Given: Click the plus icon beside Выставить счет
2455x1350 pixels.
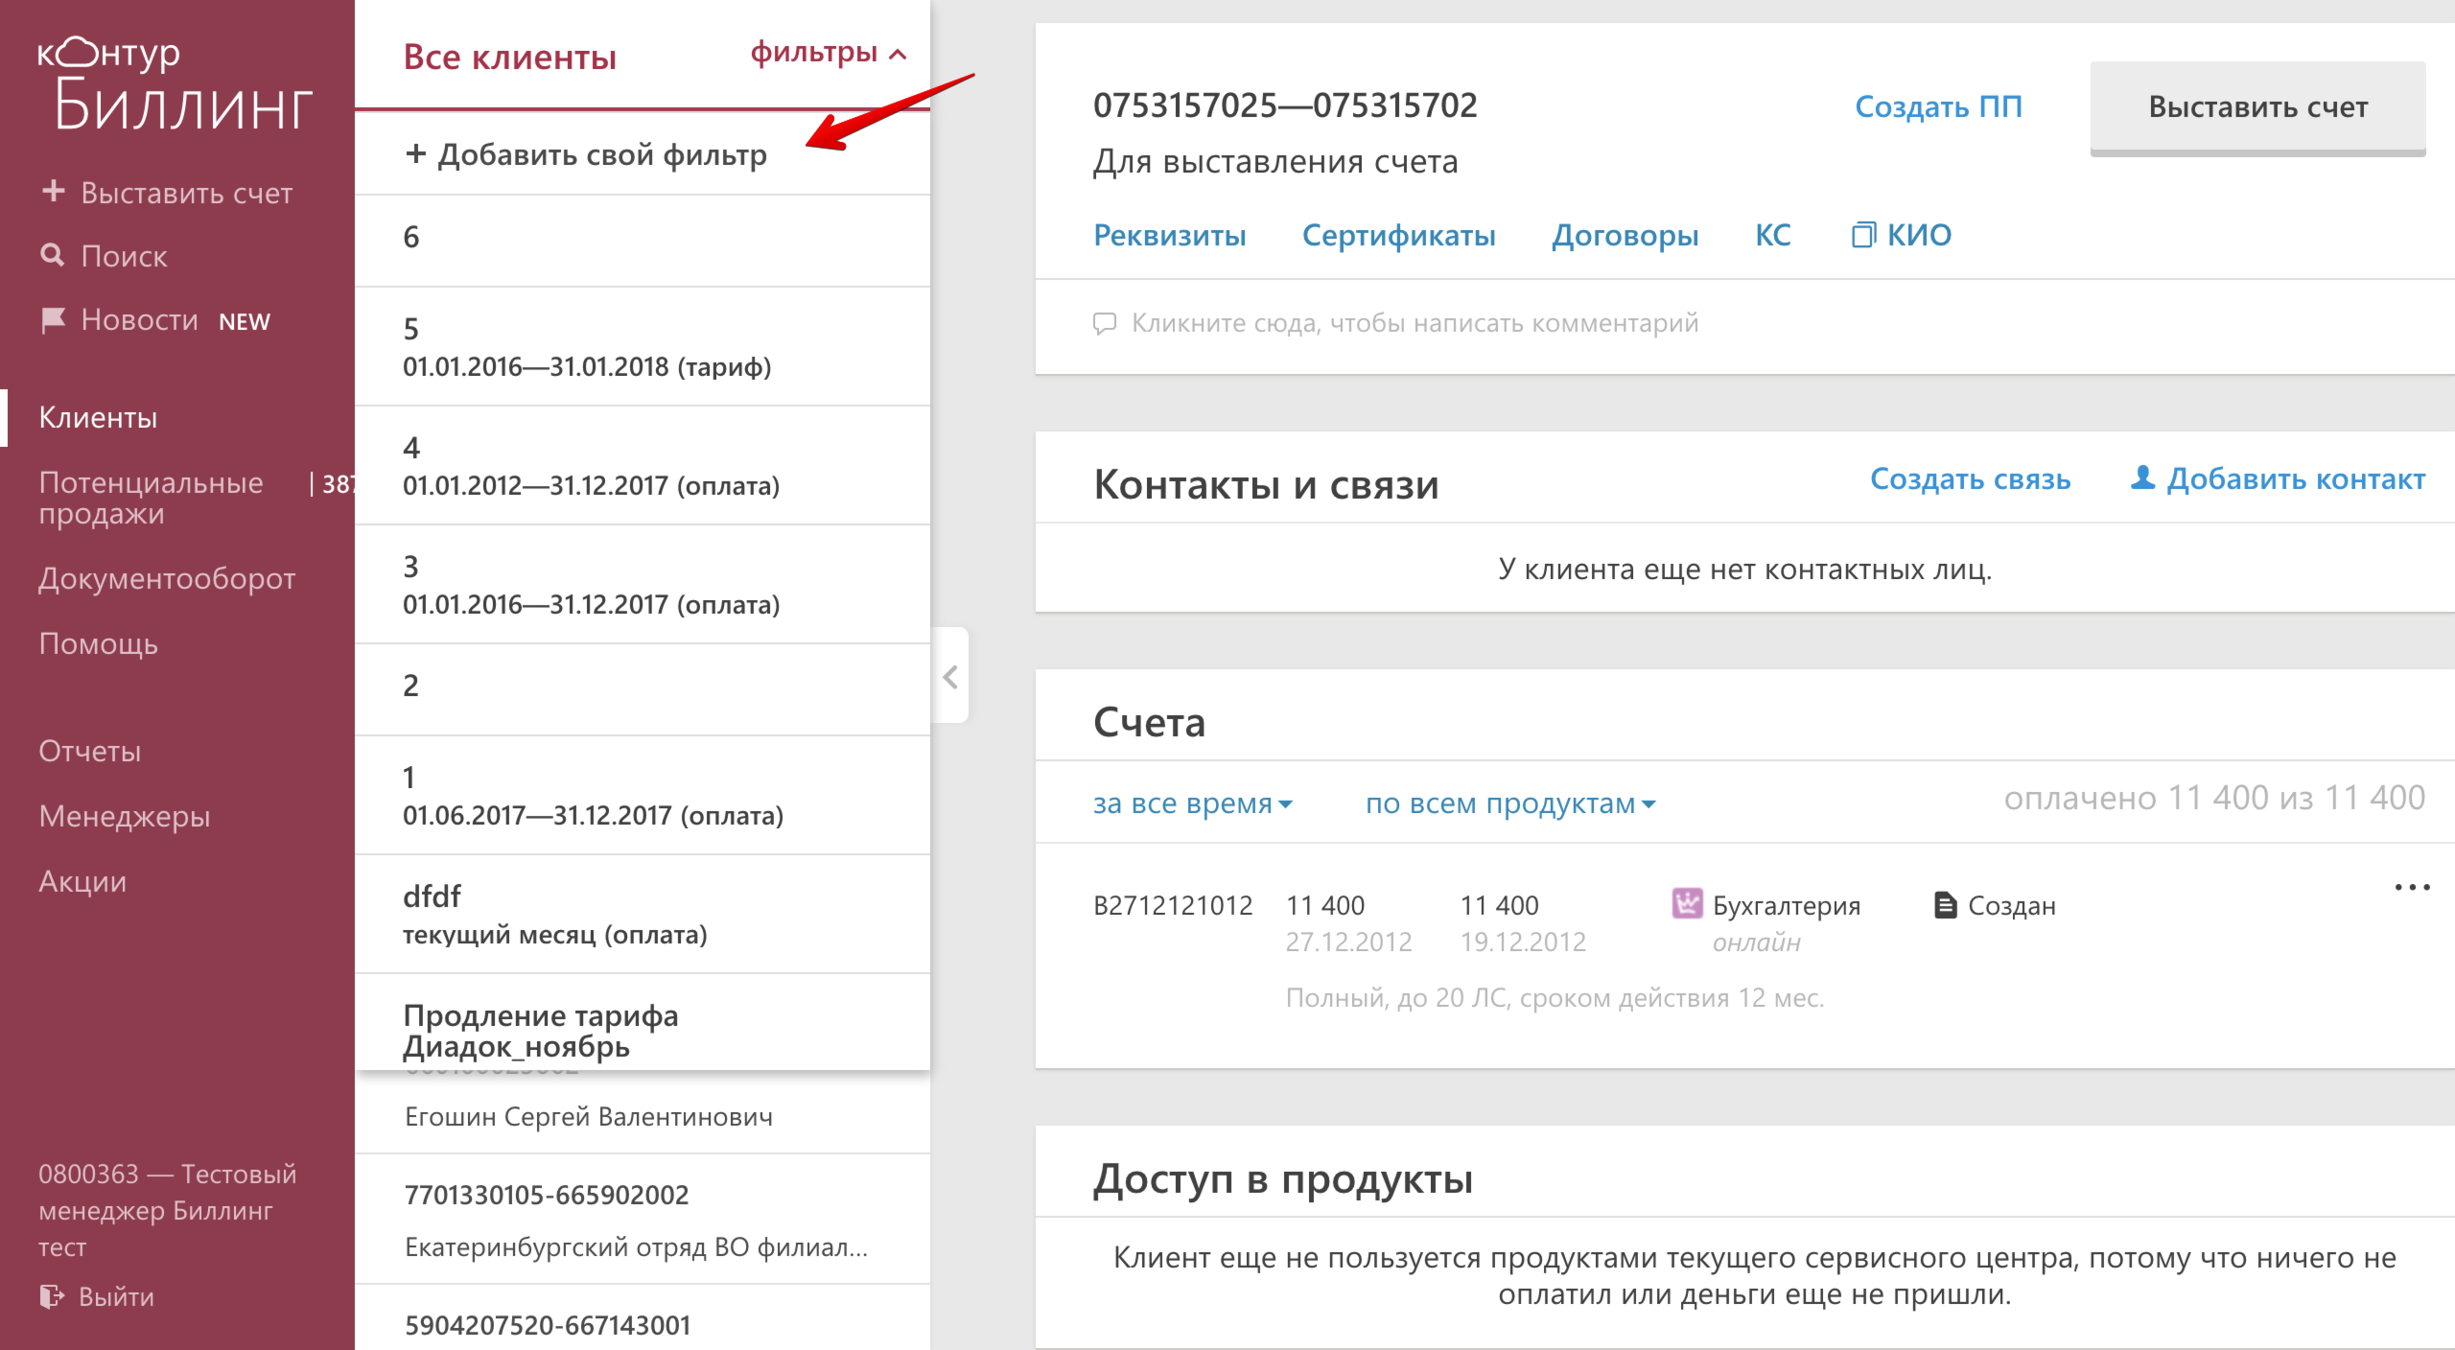Looking at the screenshot, I should 53,191.
